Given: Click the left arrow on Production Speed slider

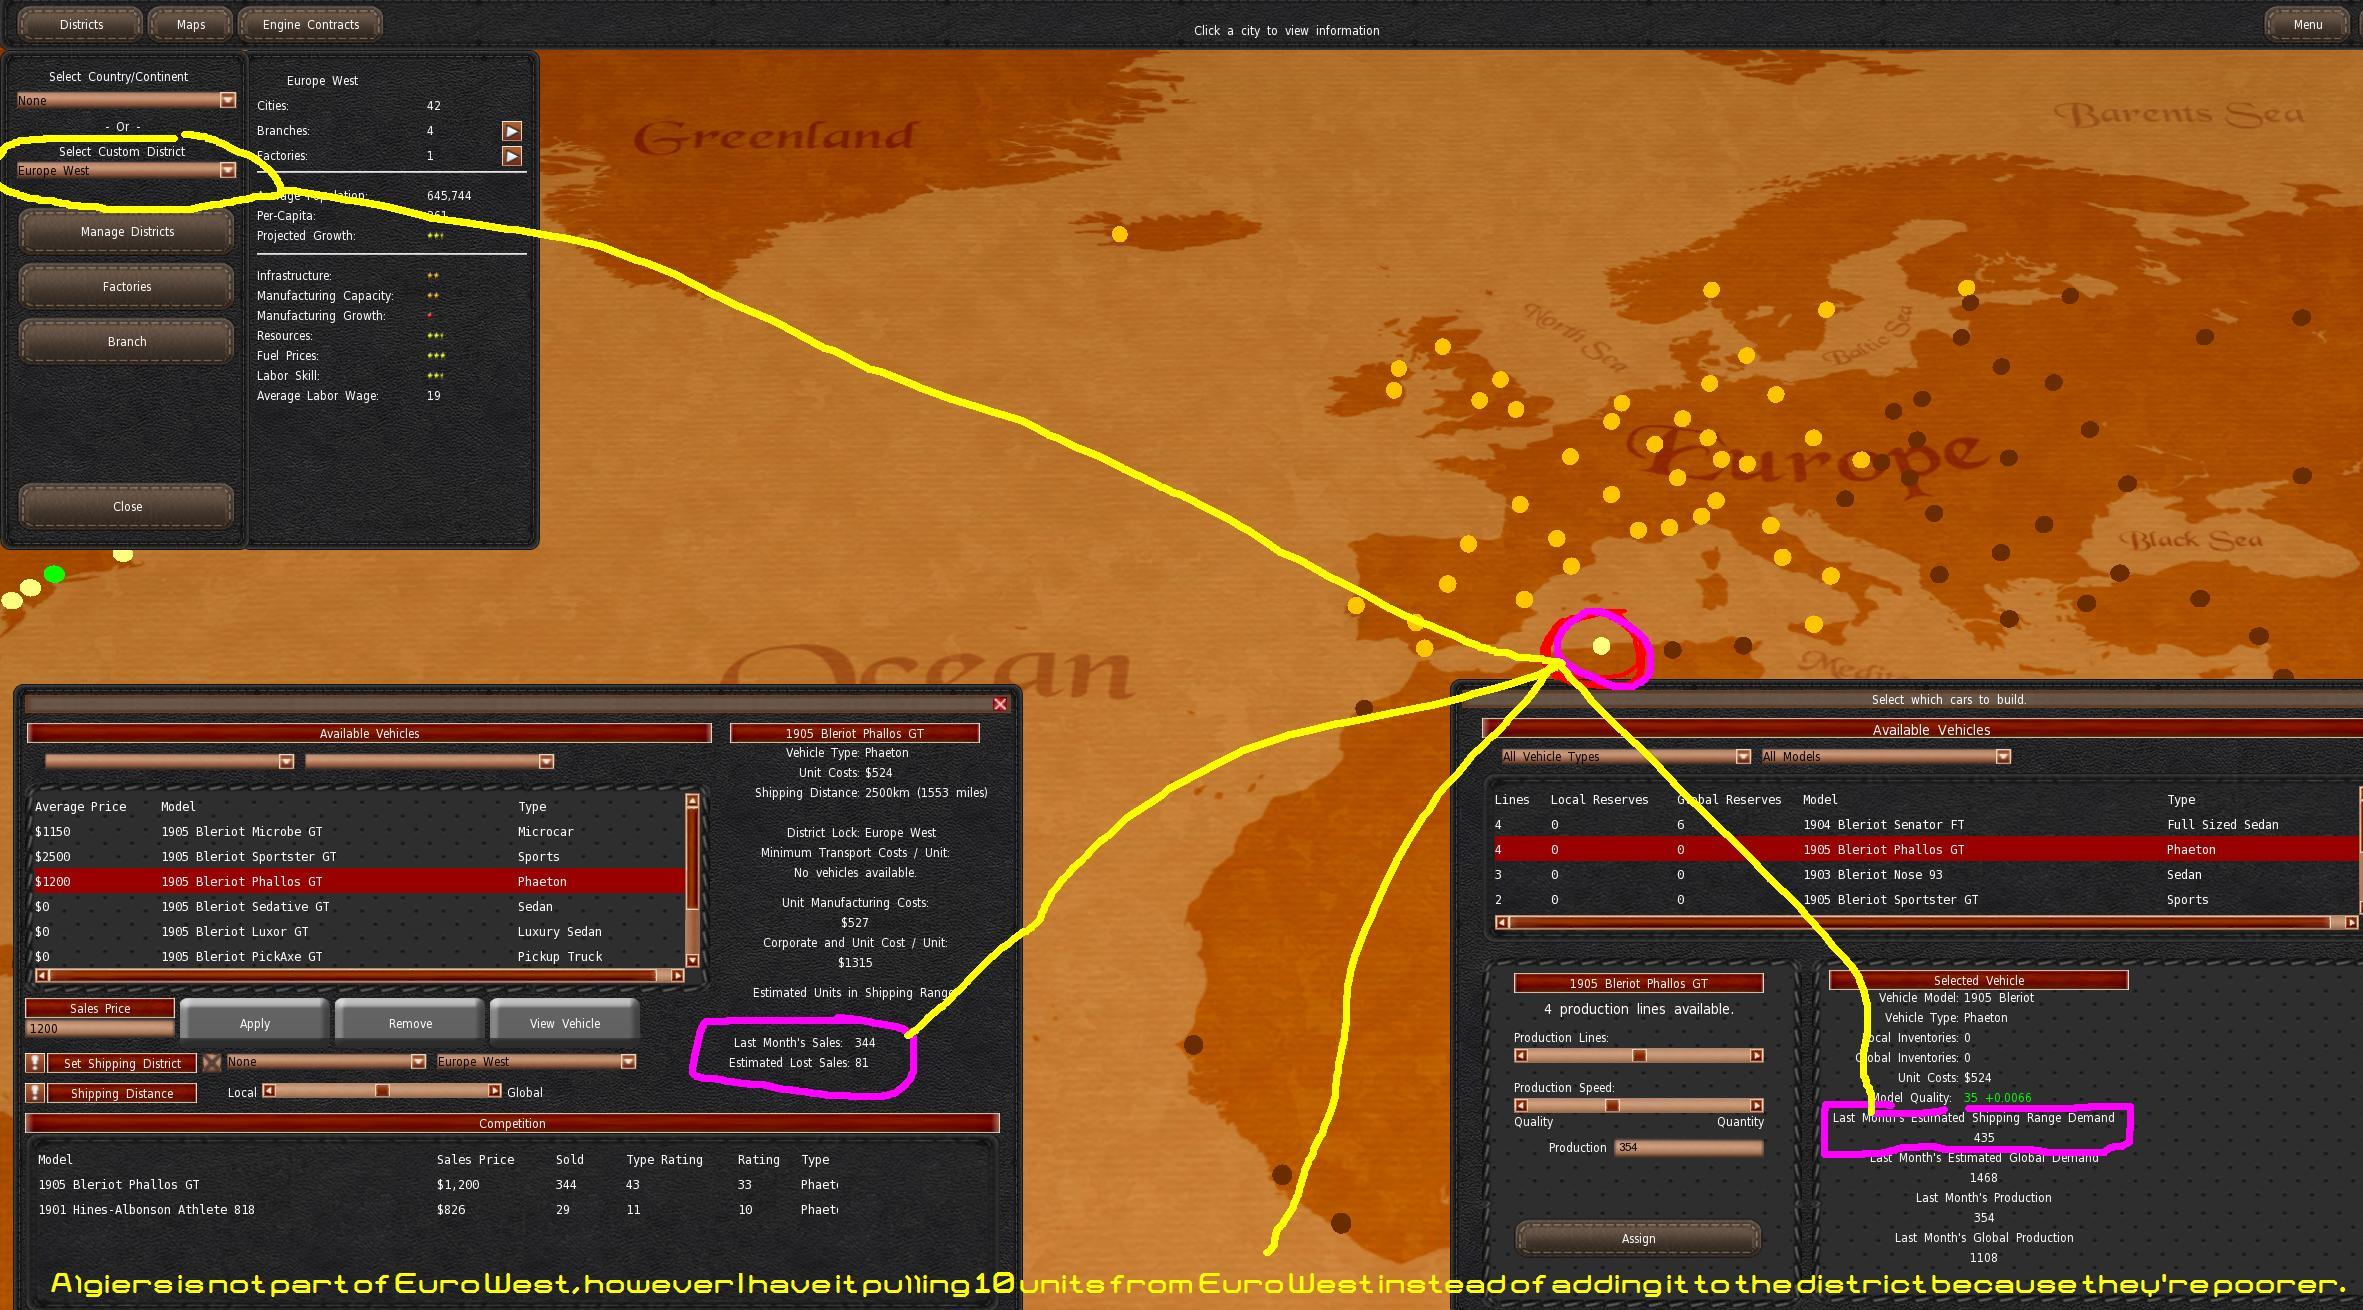Looking at the screenshot, I should pyautogui.click(x=1521, y=1105).
